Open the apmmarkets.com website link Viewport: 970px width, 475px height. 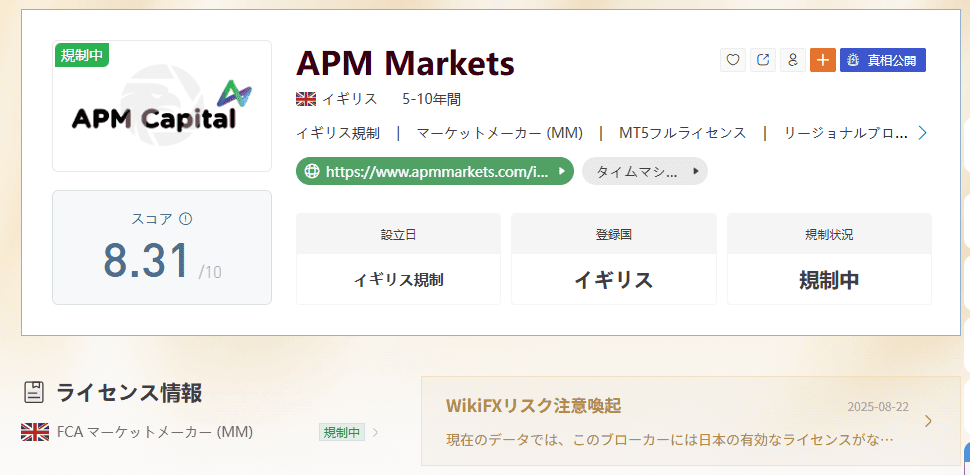(435, 171)
